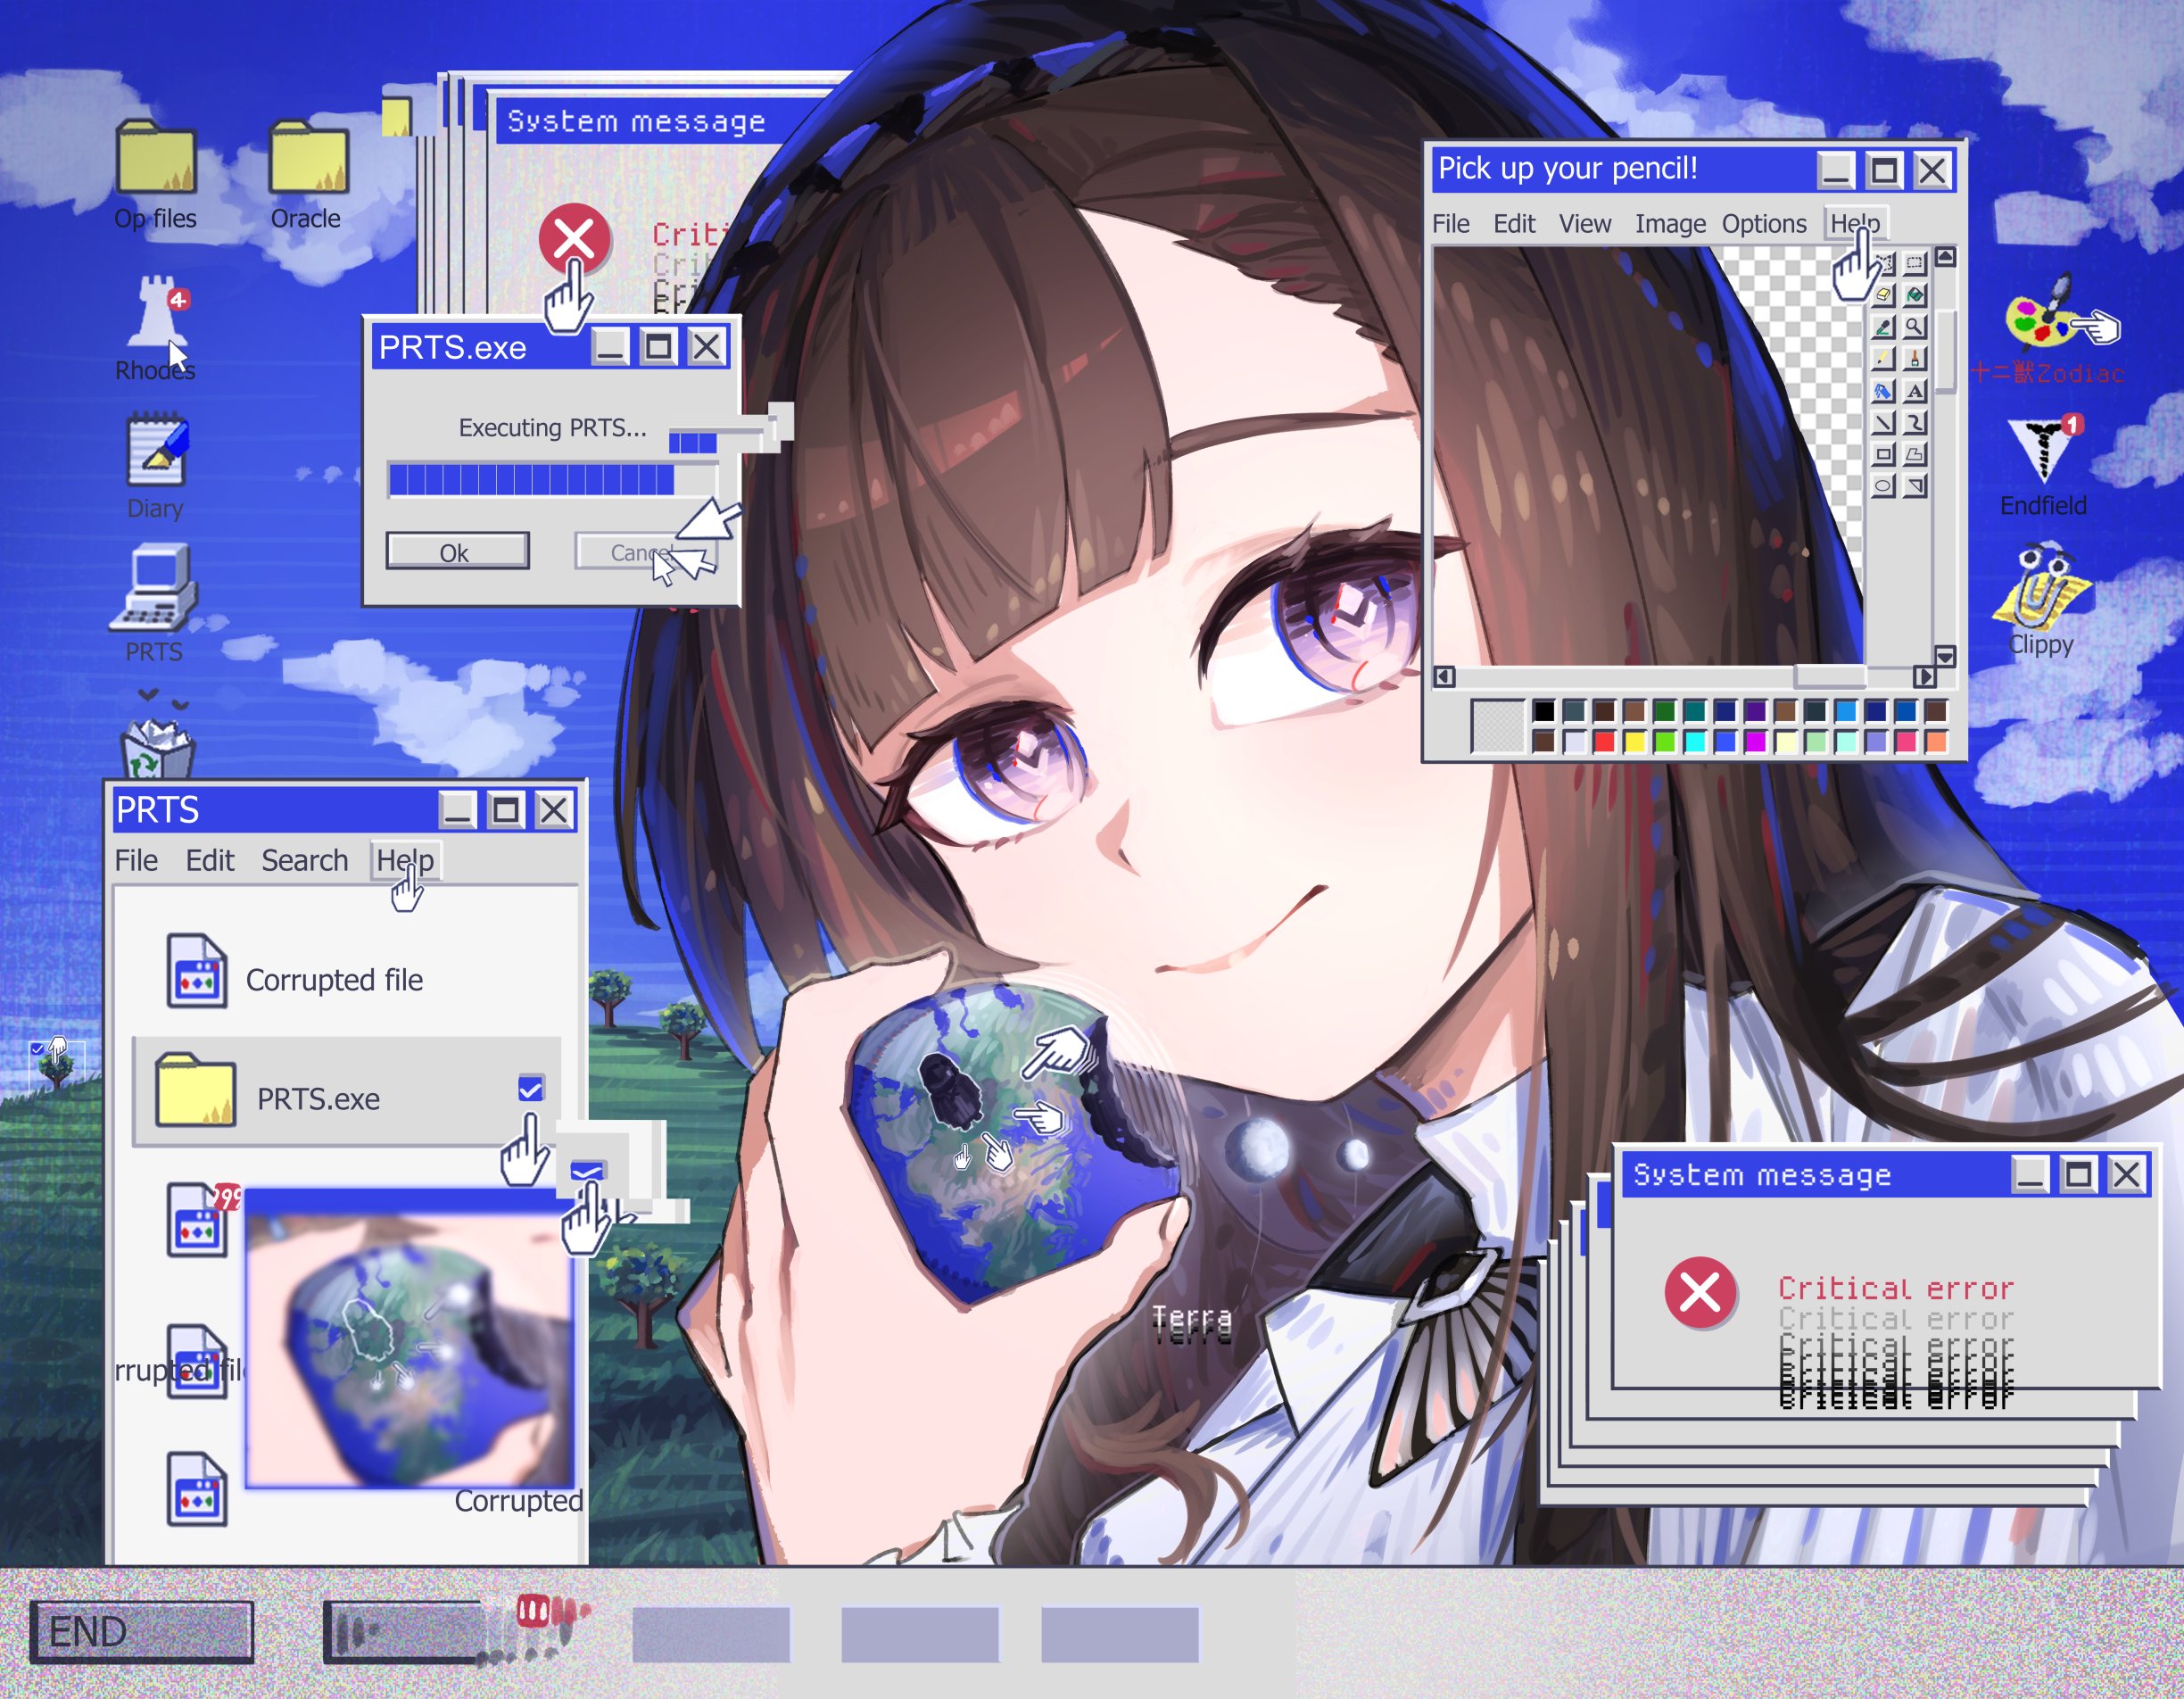
Task: Open the Endfield desktop shortcut
Action: (x=2043, y=450)
